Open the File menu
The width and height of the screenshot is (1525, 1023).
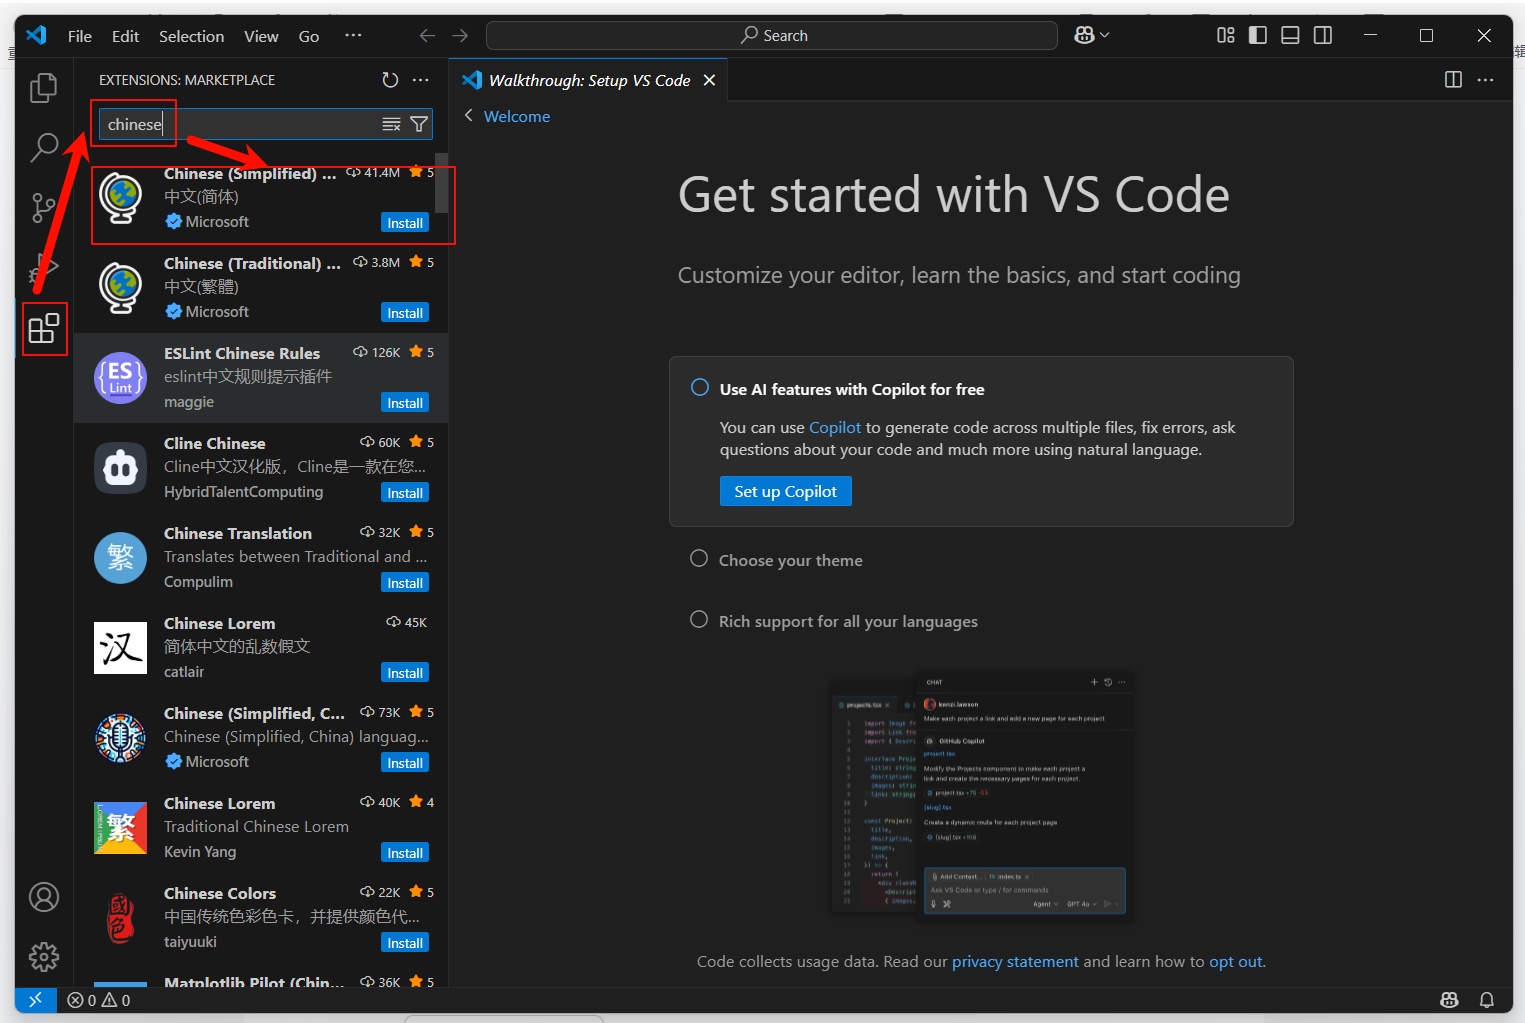coord(79,35)
